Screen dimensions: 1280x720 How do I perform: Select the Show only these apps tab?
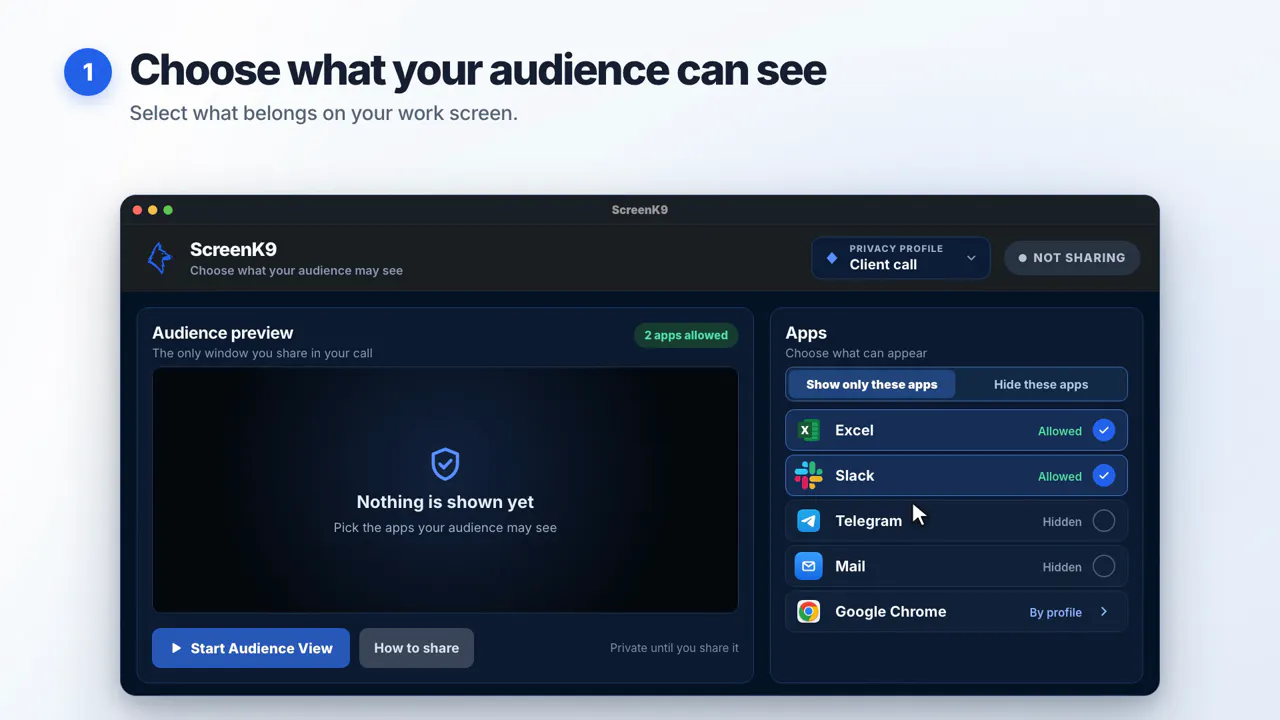872,385
